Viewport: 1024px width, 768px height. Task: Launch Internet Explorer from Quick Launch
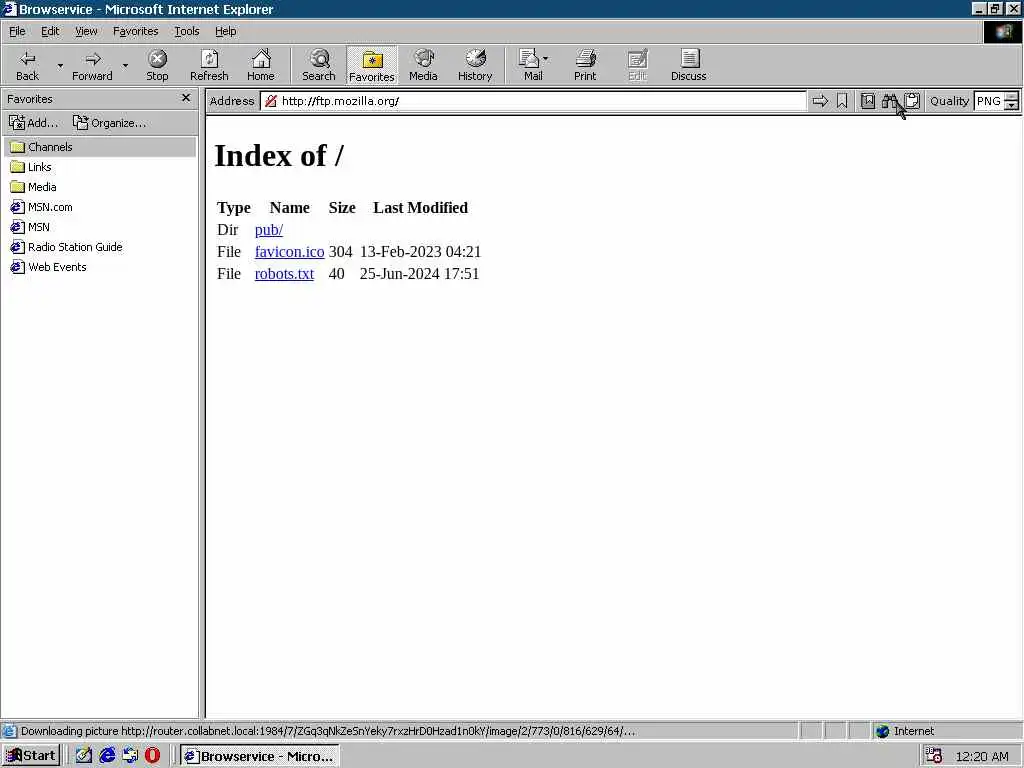(107, 756)
